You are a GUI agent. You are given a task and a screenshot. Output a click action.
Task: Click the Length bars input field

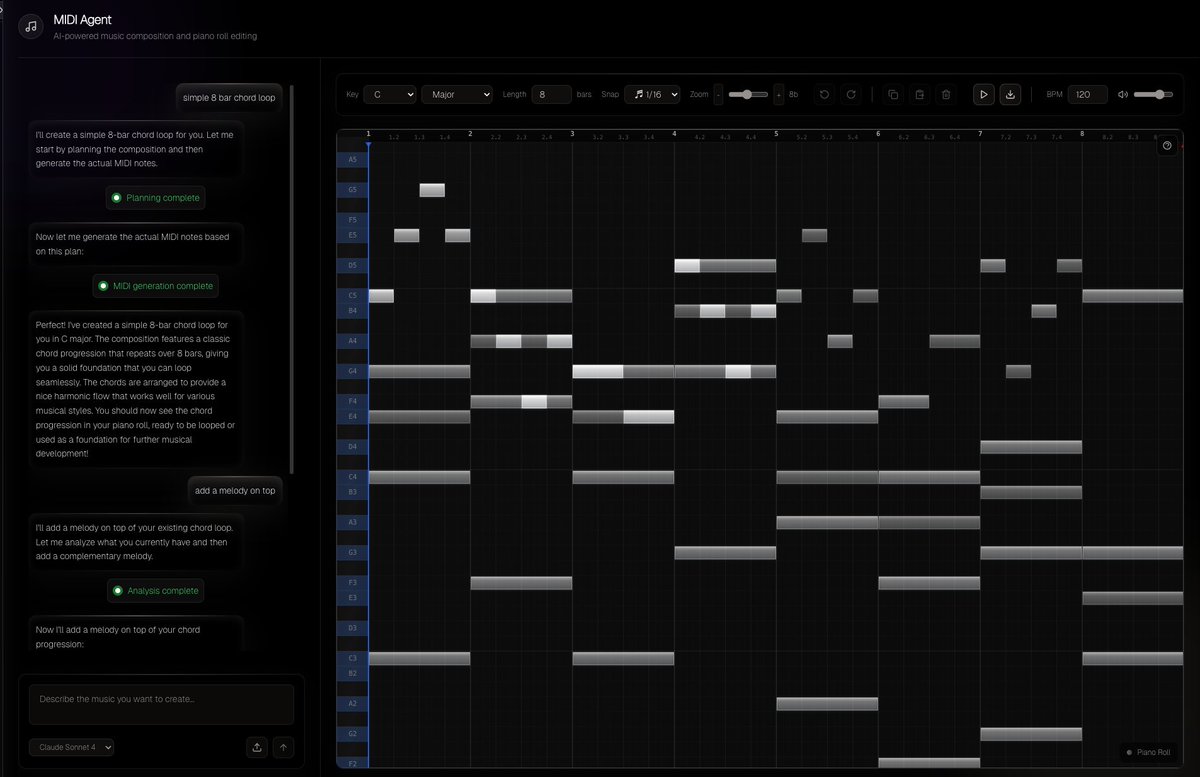point(551,94)
